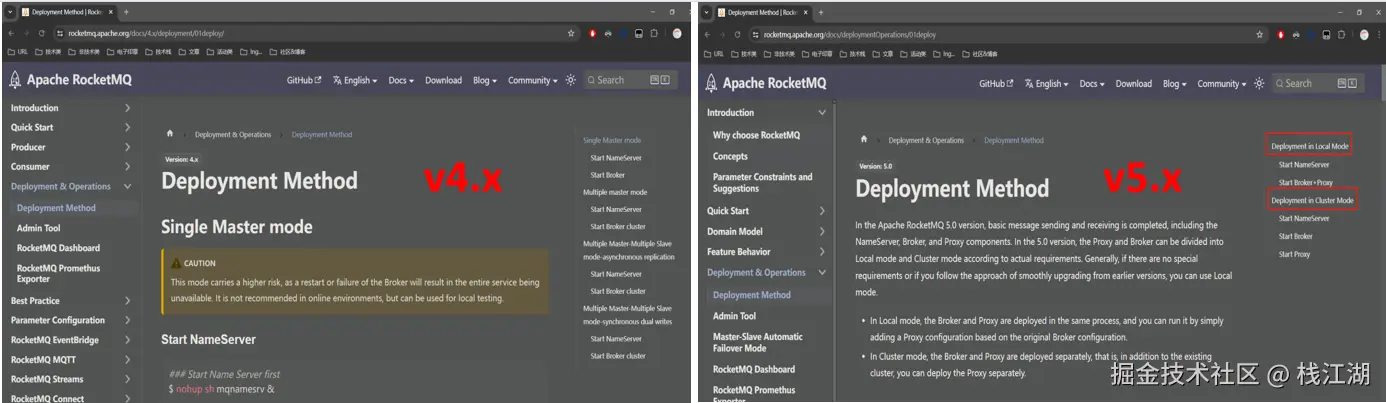Open URL bookmarks folder in left window
Screen dimensions: 1386x403
point(17,52)
